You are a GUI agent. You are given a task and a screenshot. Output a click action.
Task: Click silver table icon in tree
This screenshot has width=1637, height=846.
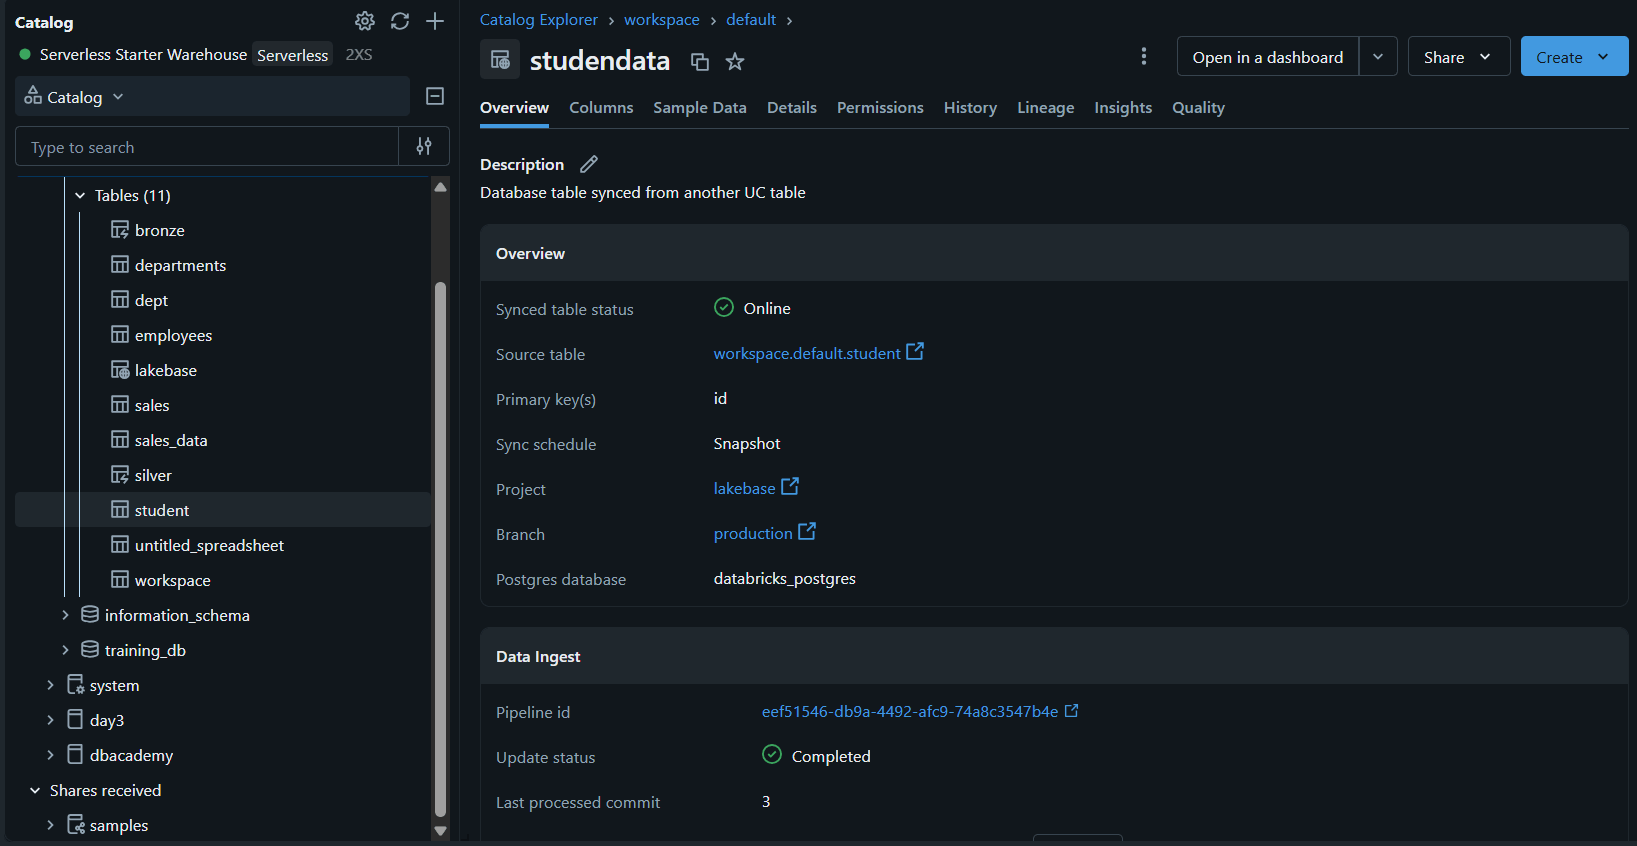[120, 475]
